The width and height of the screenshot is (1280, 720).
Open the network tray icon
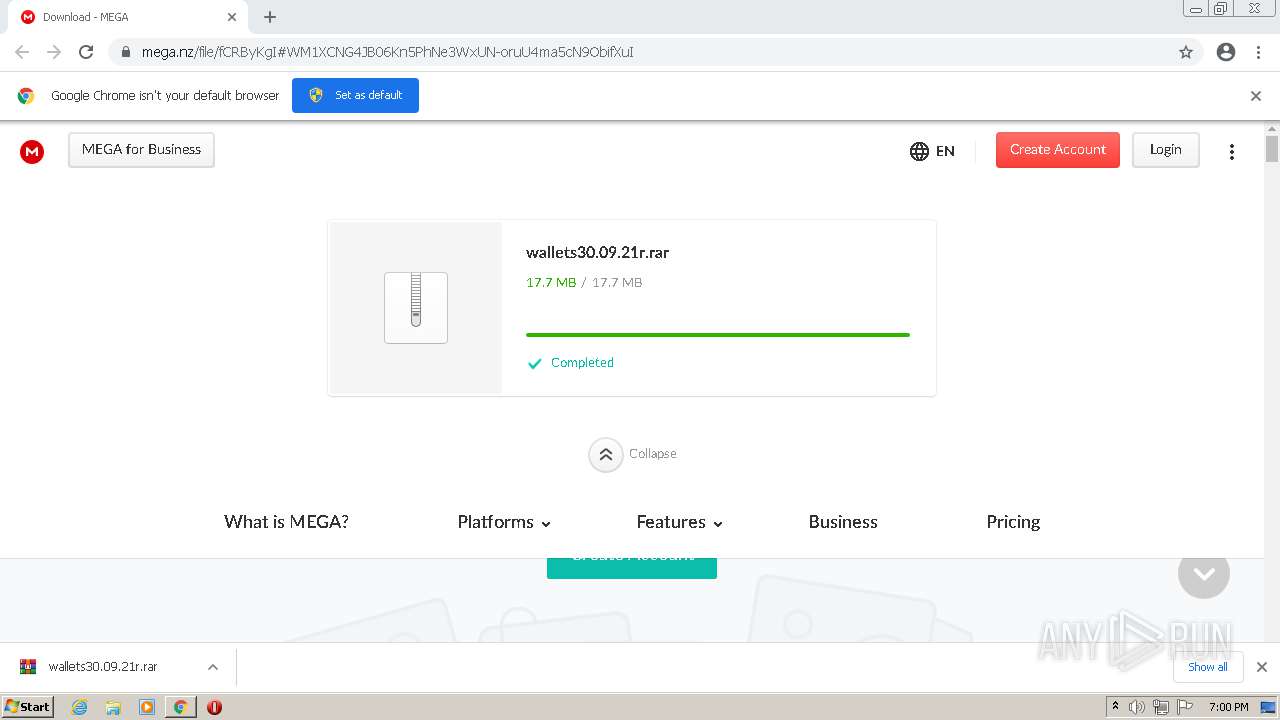coord(1161,707)
